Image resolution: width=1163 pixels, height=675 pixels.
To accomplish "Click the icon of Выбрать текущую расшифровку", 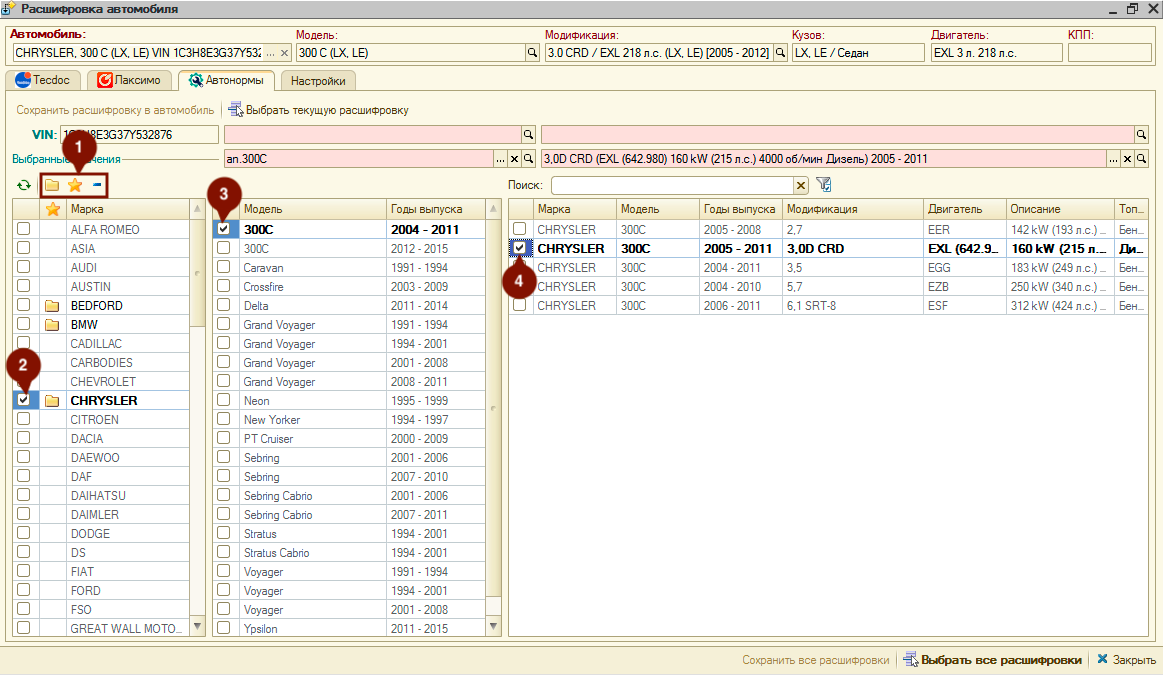I will (236, 110).
